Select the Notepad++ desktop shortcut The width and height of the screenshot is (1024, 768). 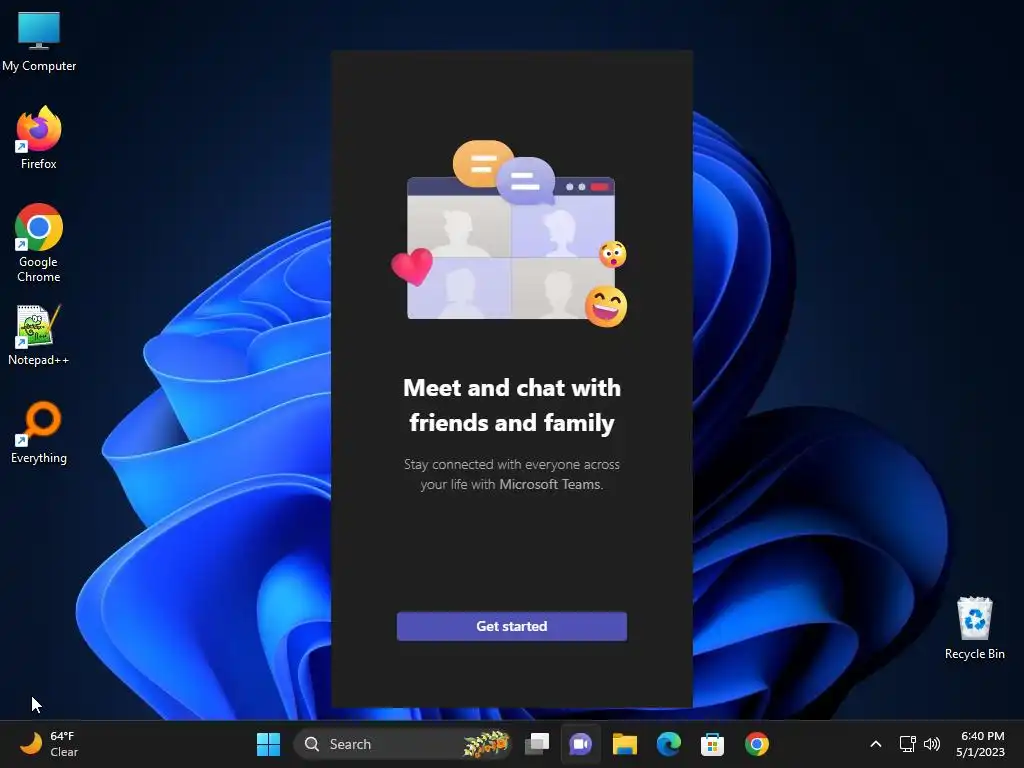(39, 335)
